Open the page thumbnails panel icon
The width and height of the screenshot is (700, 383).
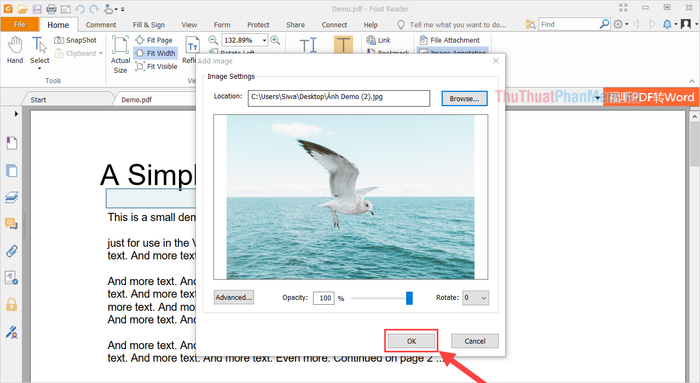[x=12, y=171]
